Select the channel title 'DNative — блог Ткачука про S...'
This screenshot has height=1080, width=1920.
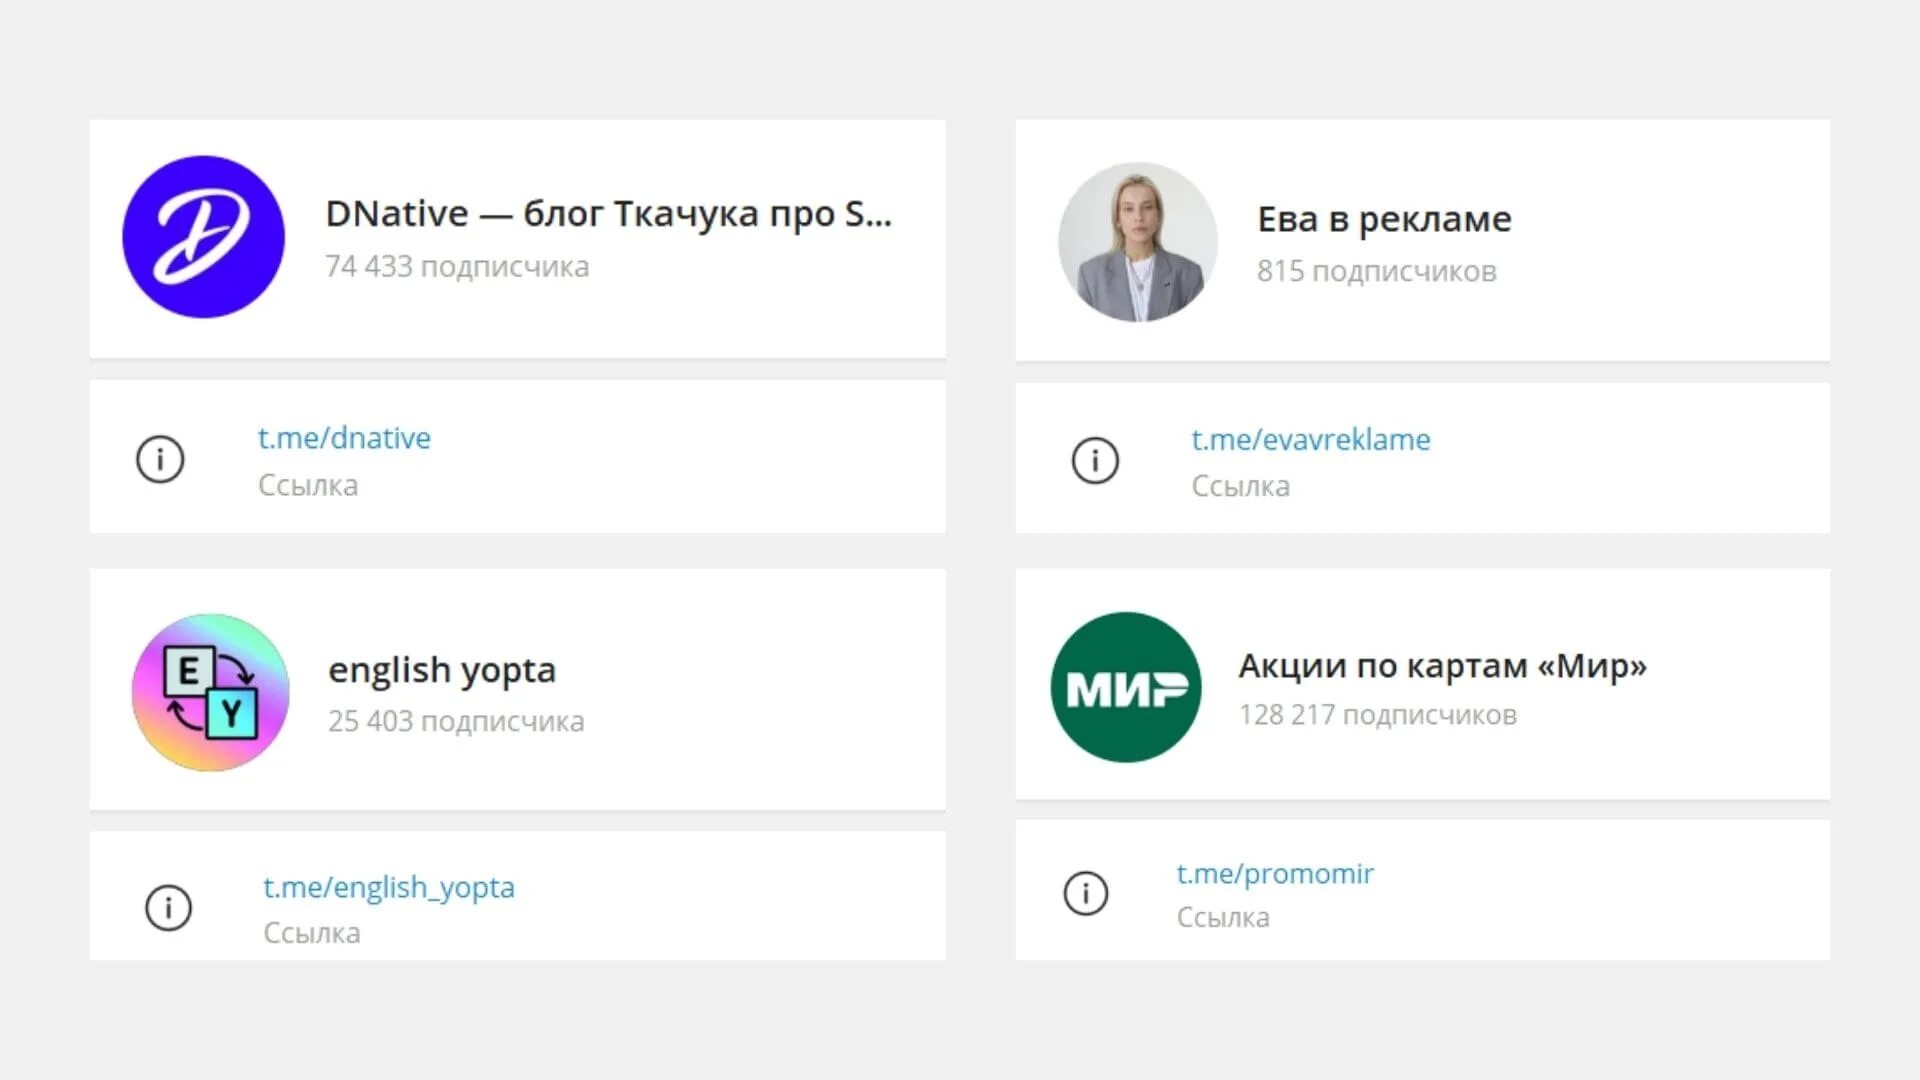pos(609,214)
